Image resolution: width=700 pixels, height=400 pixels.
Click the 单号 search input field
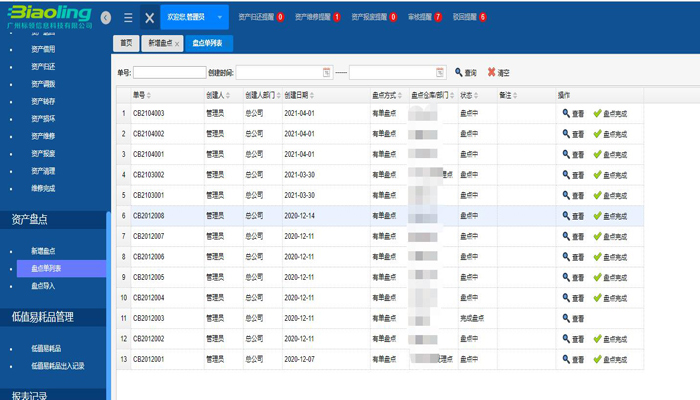(x=169, y=72)
